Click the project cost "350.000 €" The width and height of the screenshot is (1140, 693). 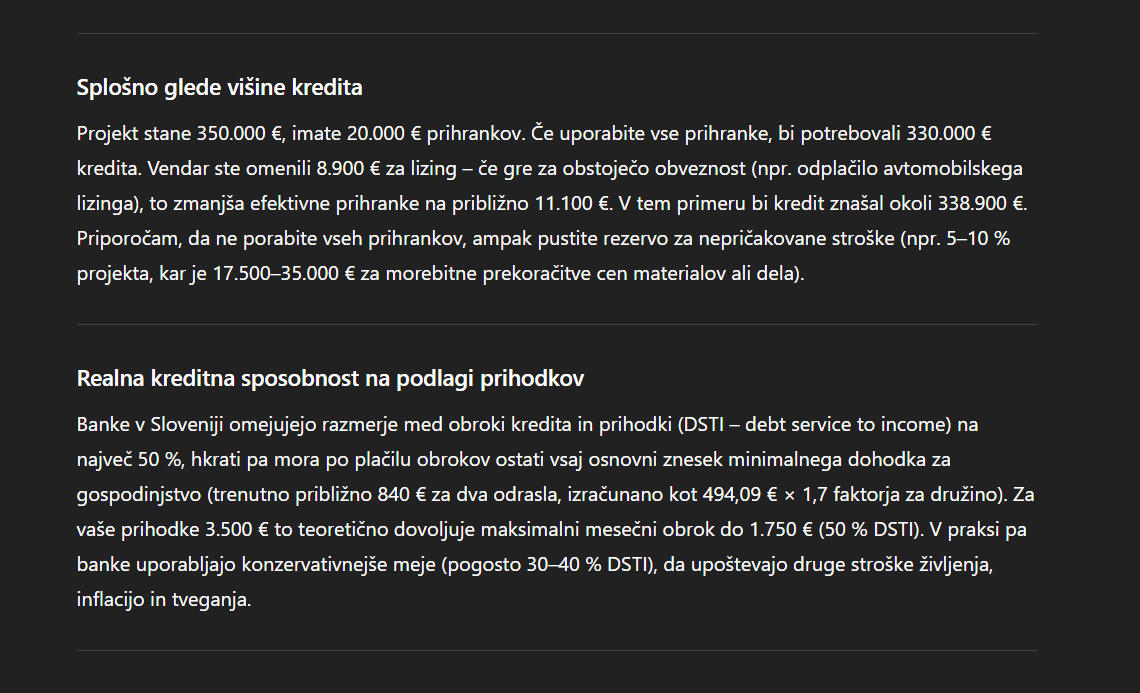point(239,134)
